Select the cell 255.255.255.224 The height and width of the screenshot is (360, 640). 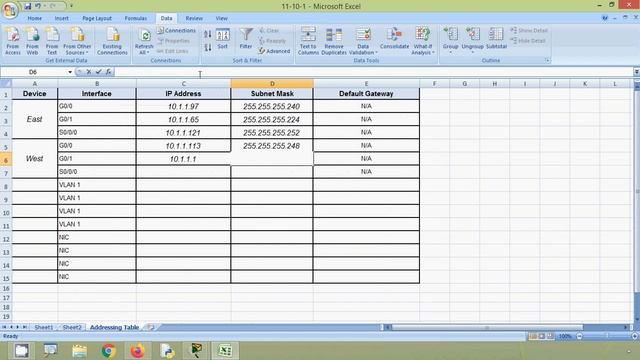tap(272, 120)
